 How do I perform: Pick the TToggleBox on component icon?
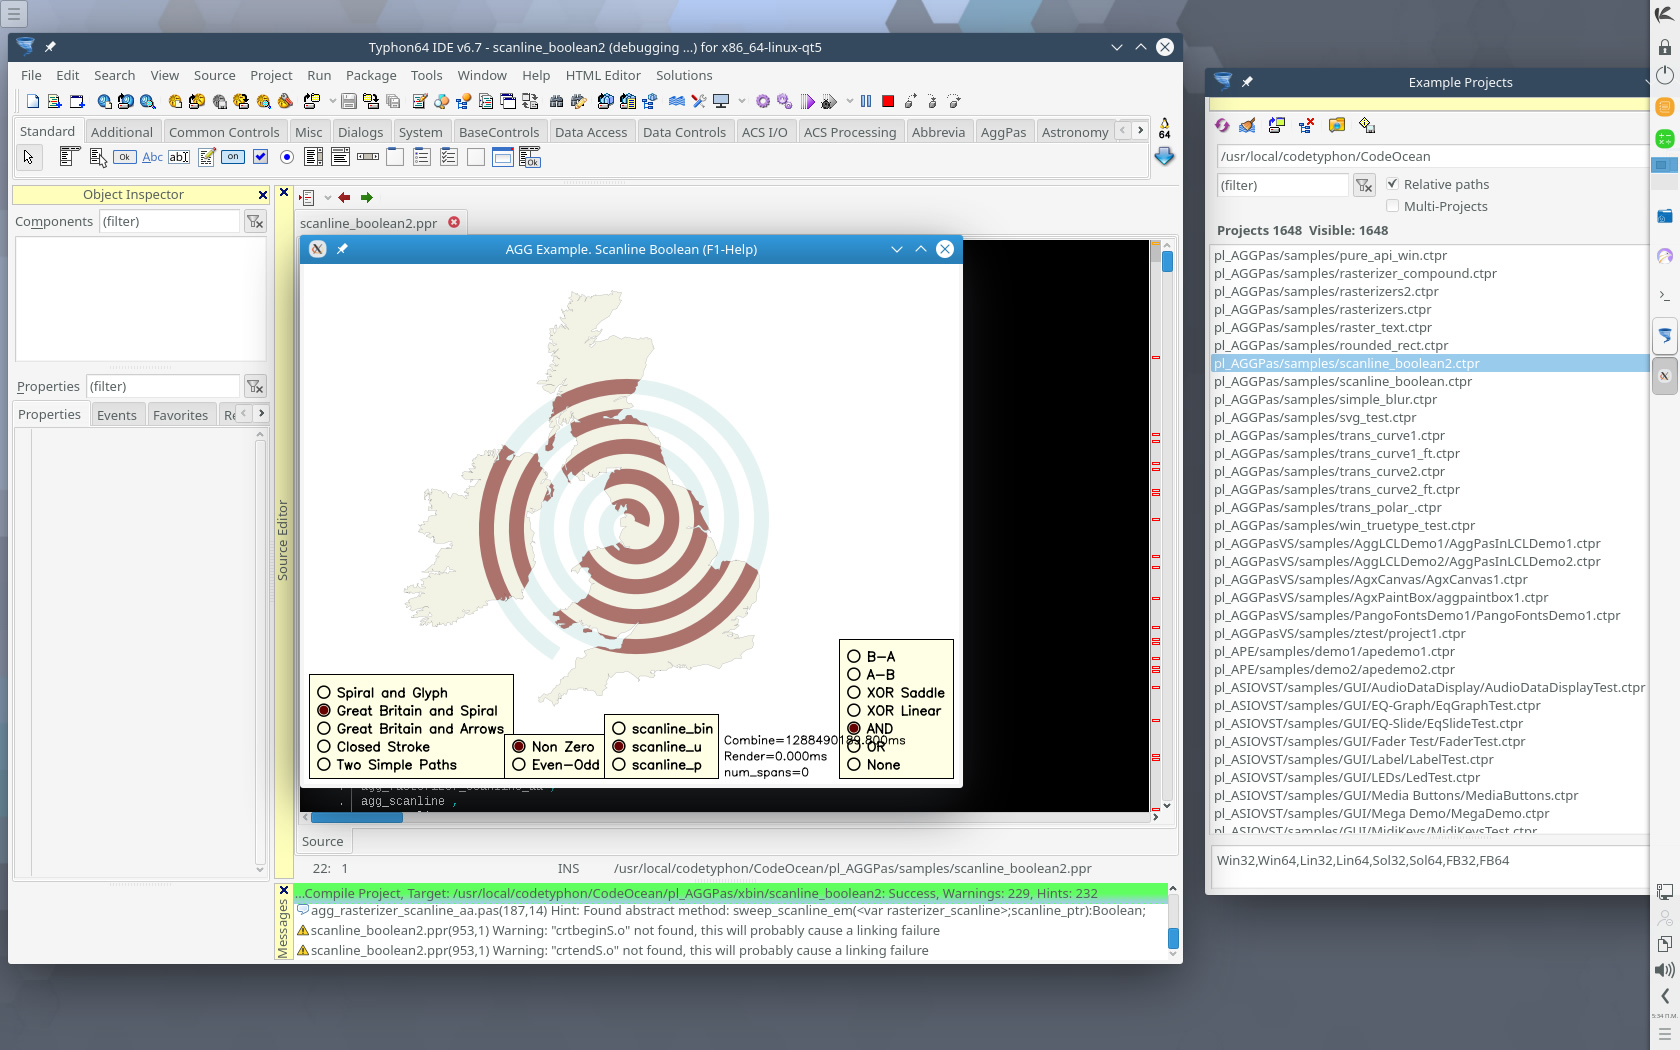[x=233, y=157]
